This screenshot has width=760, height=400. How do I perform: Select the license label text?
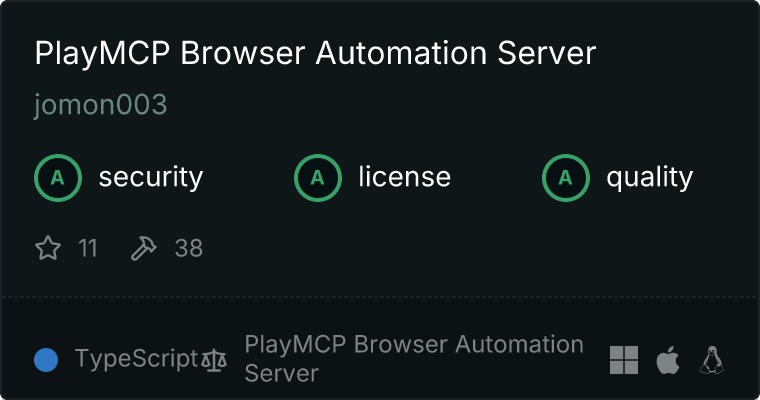click(404, 178)
